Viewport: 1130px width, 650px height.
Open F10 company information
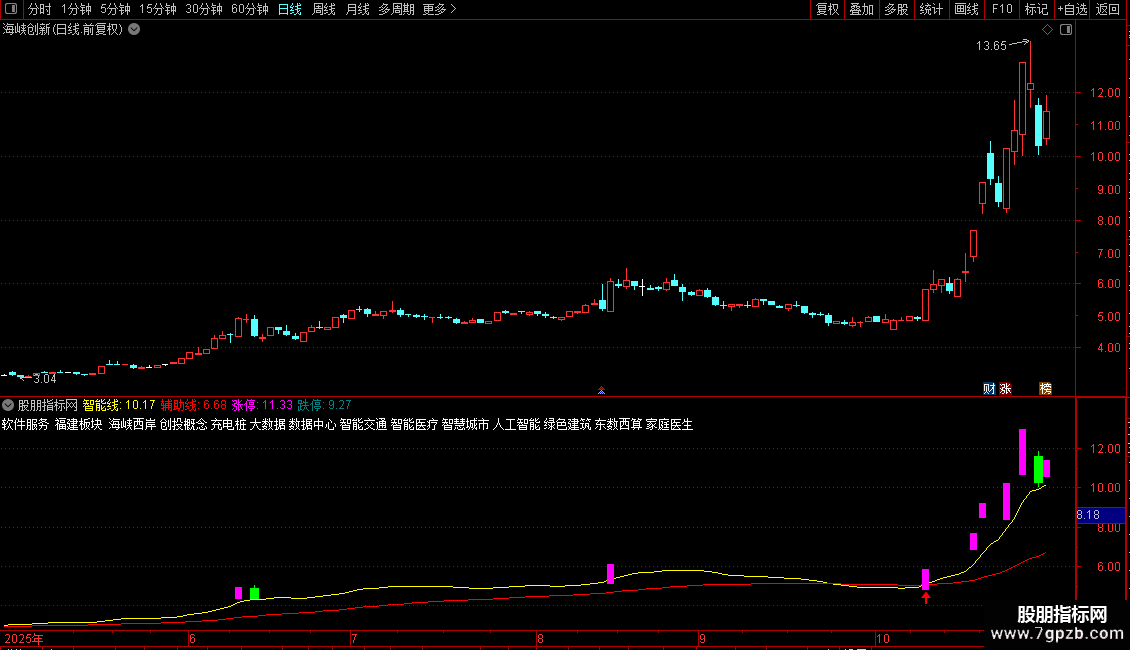tap(1002, 9)
